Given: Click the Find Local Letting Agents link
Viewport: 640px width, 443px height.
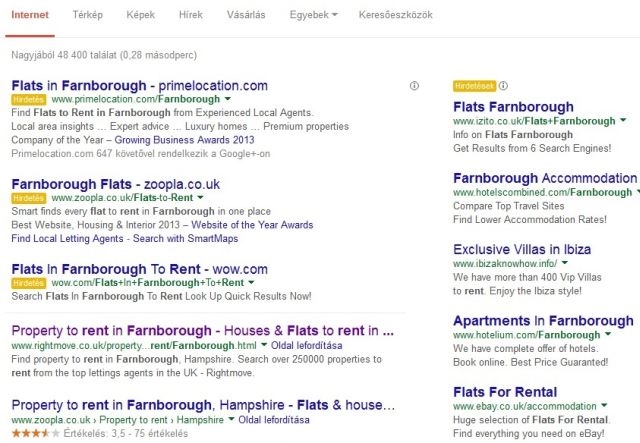Looking at the screenshot, I should (x=67, y=239).
